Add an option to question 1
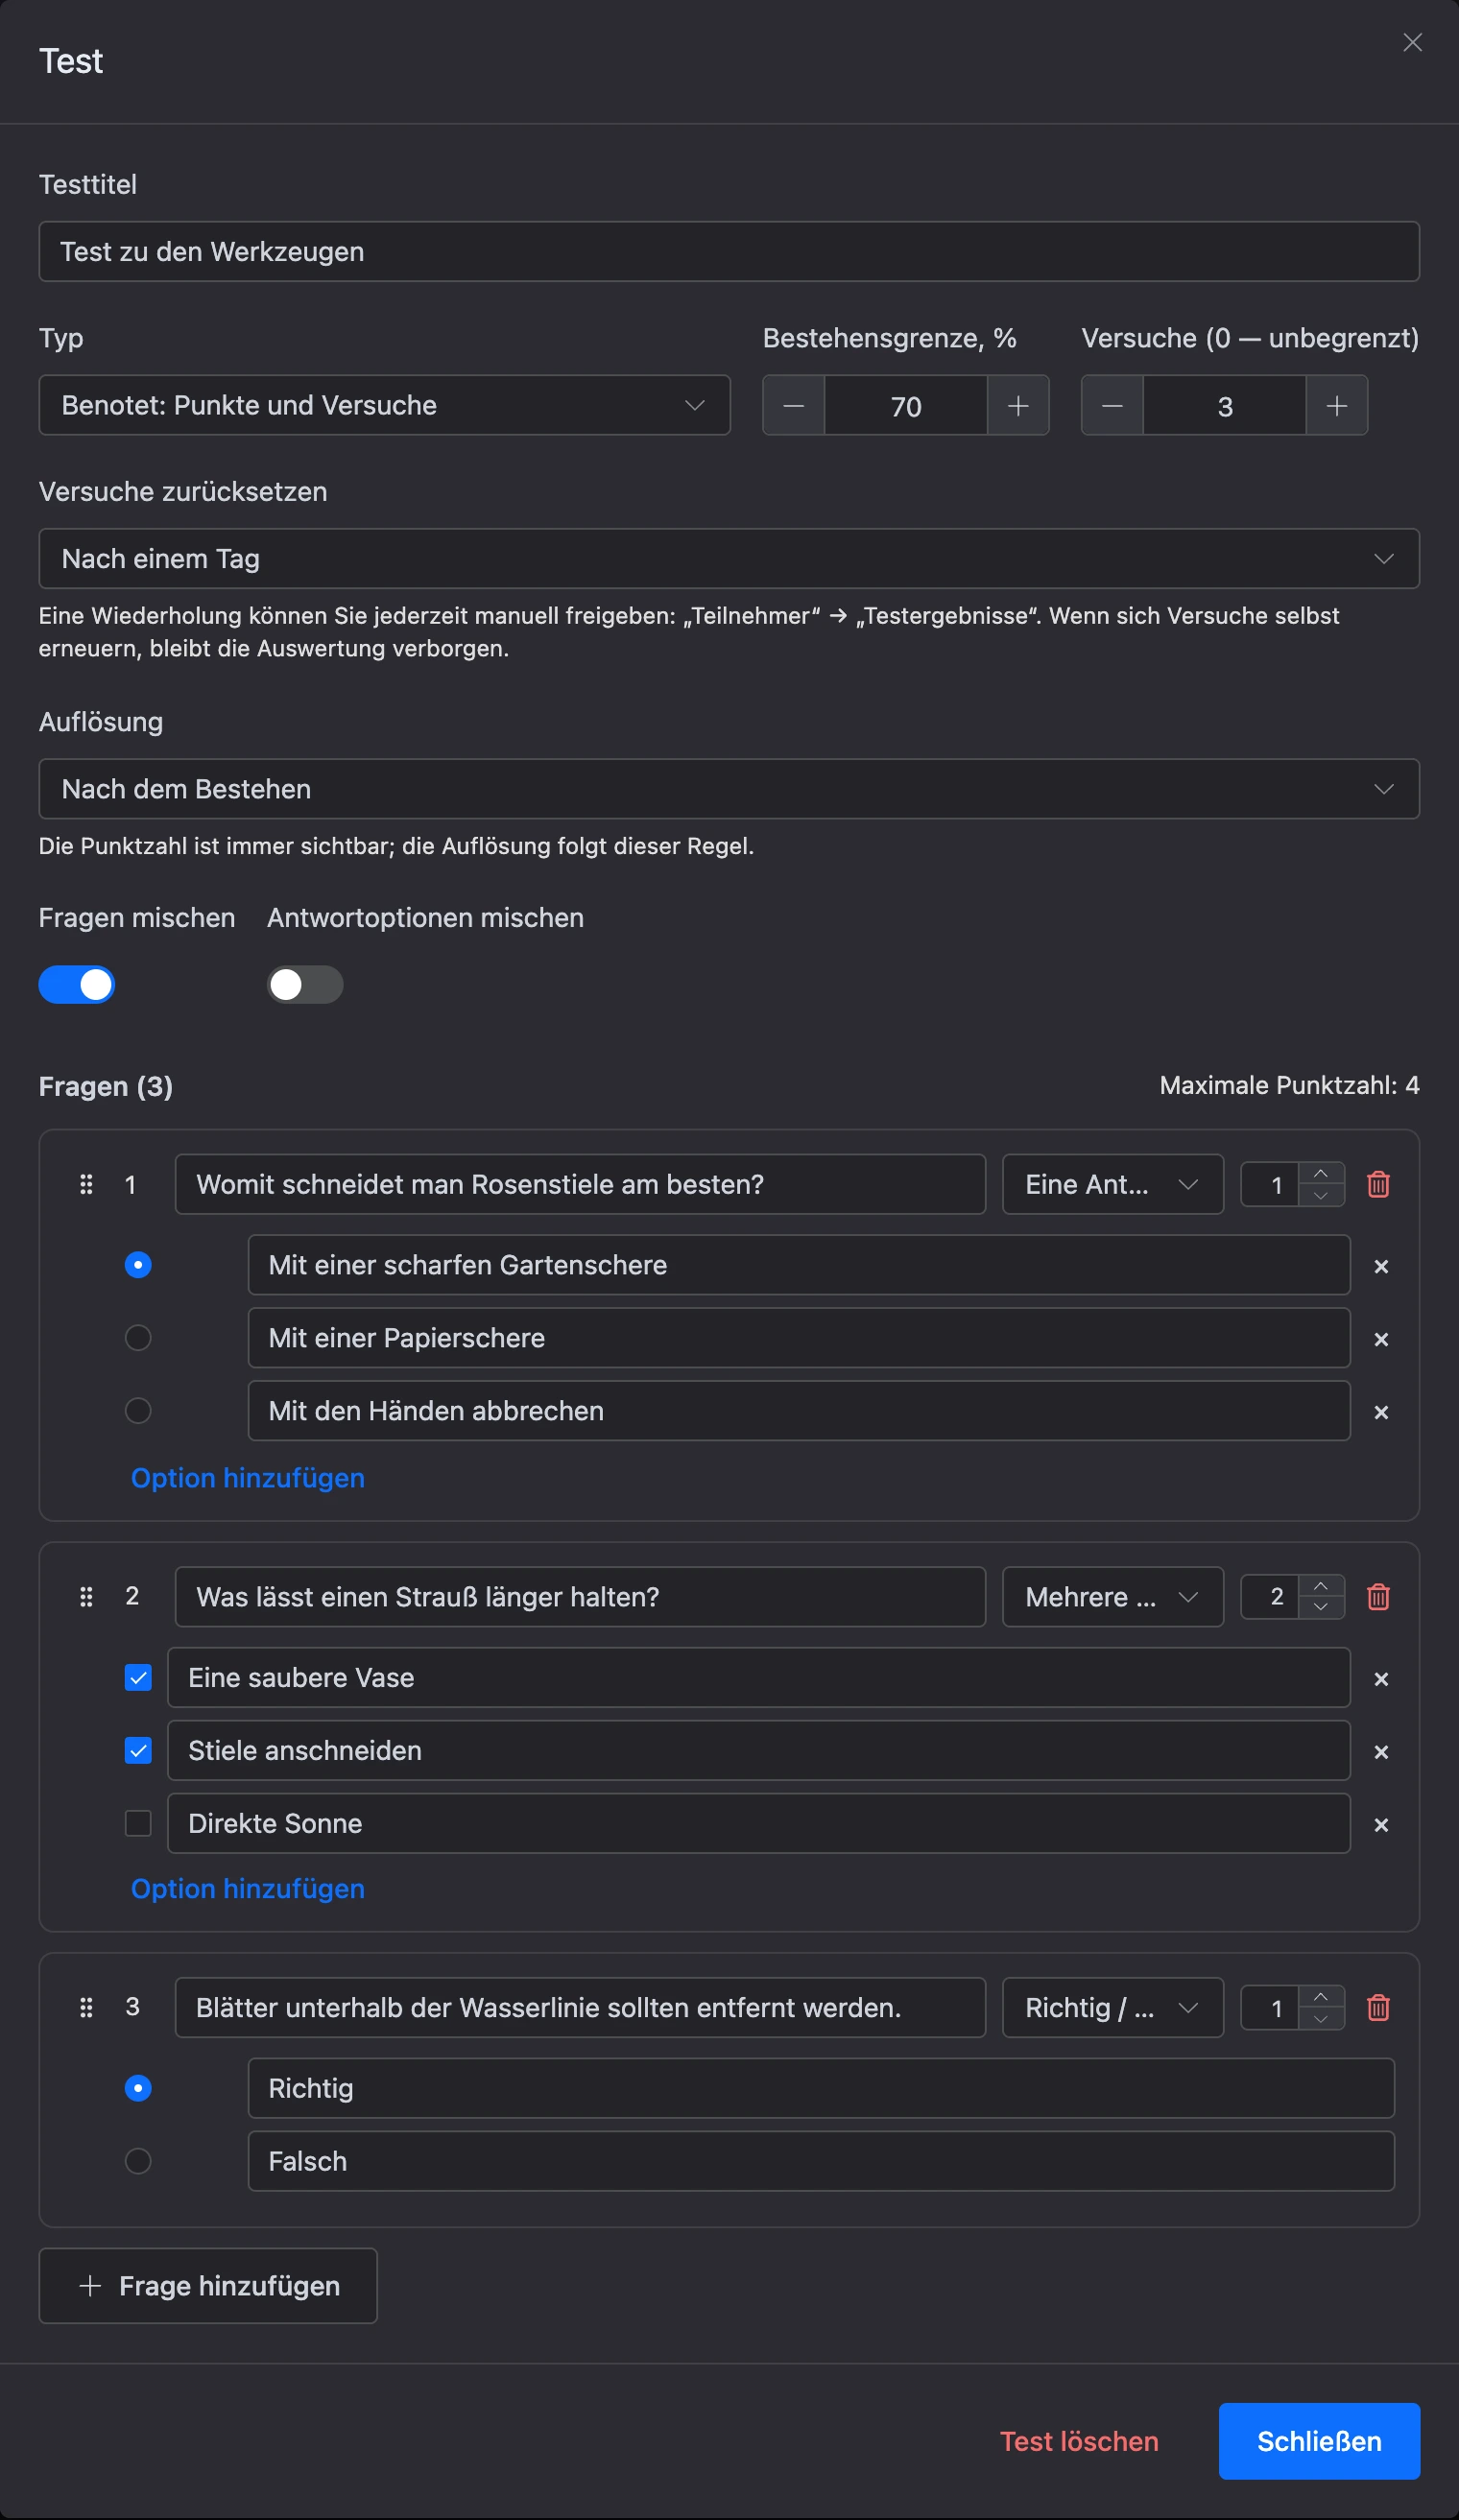Viewport: 1459px width, 2520px height. pyautogui.click(x=248, y=1478)
